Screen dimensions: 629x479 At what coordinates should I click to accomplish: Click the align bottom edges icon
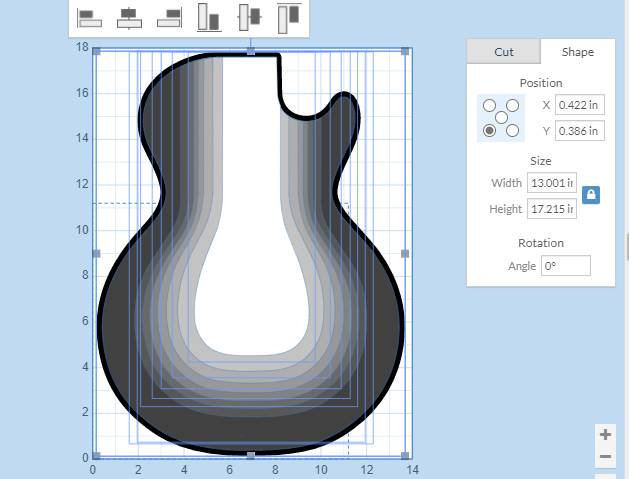tap(209, 17)
